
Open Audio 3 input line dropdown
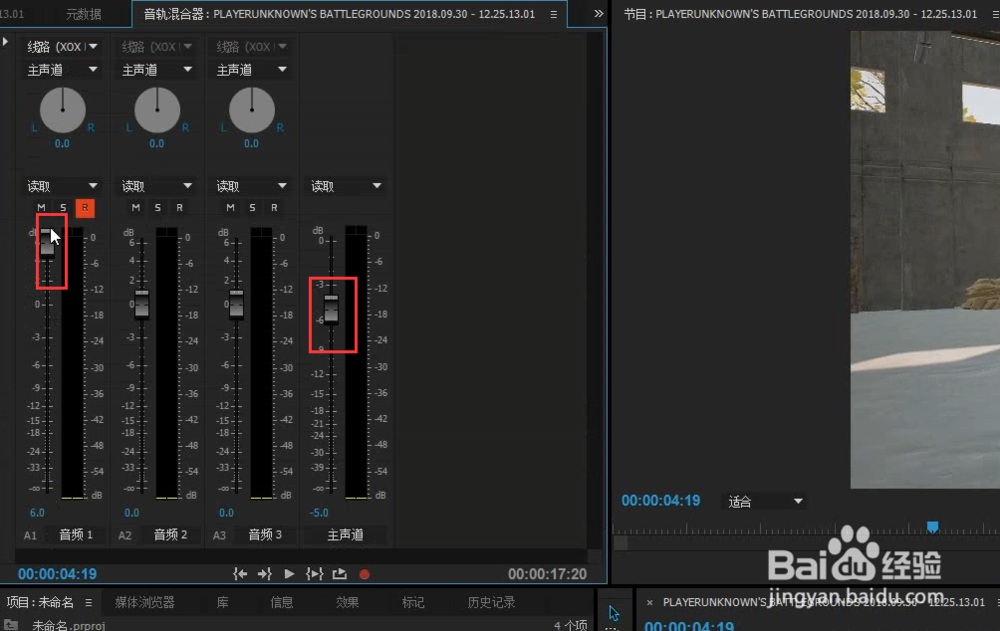[251, 47]
